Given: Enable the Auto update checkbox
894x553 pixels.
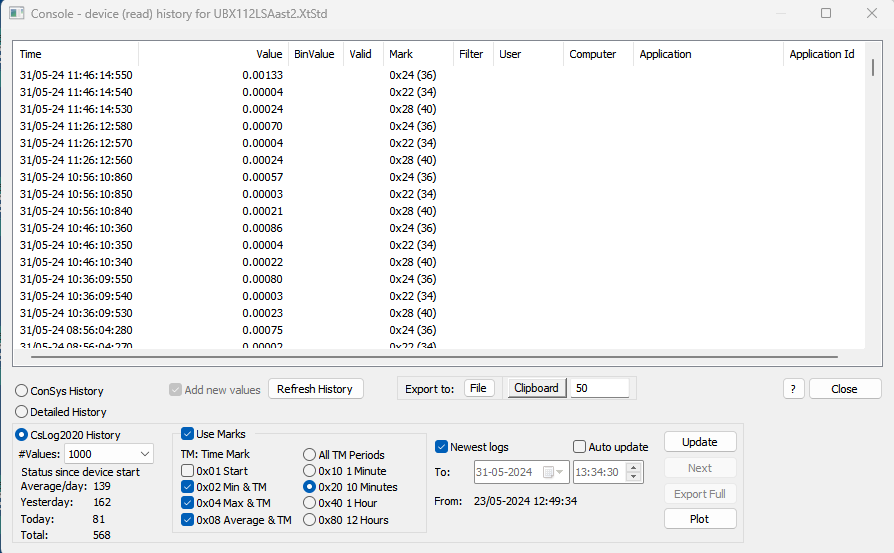Looking at the screenshot, I should (x=580, y=447).
